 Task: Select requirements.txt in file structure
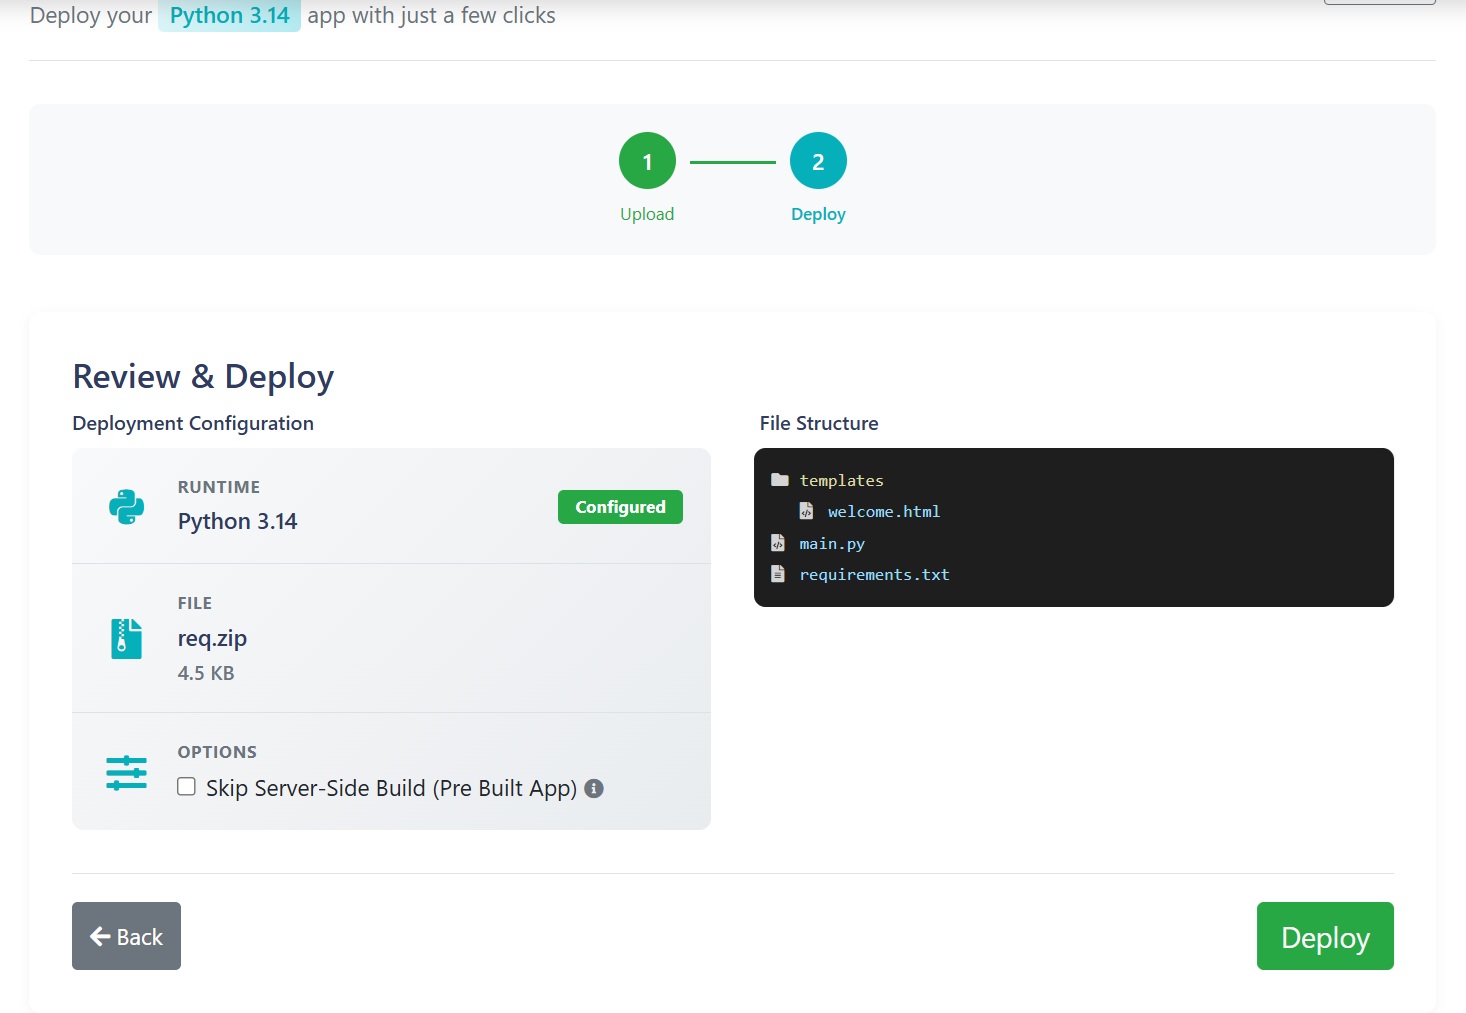point(874,575)
